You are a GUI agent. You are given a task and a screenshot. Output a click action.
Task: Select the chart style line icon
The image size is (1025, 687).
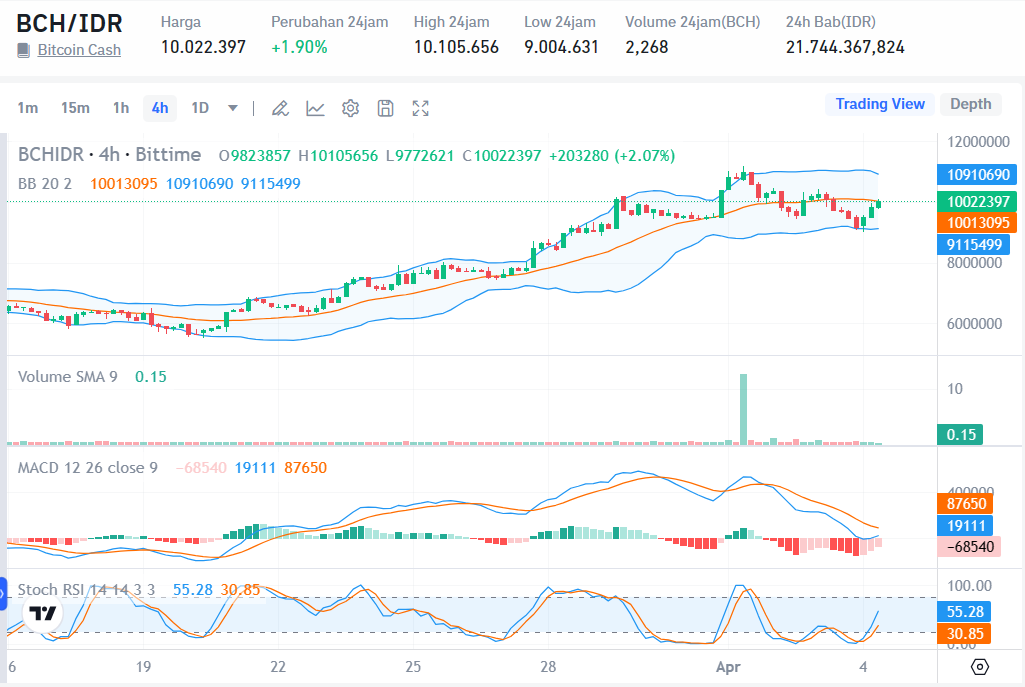click(315, 107)
